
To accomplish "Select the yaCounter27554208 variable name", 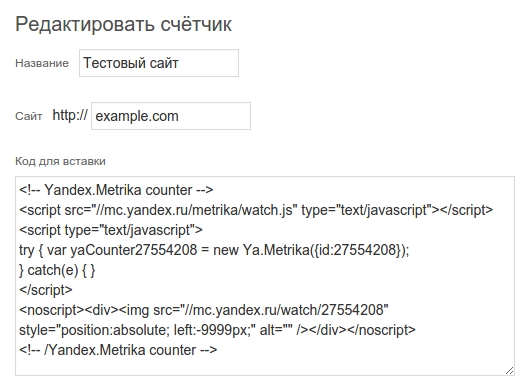I will 134,250.
